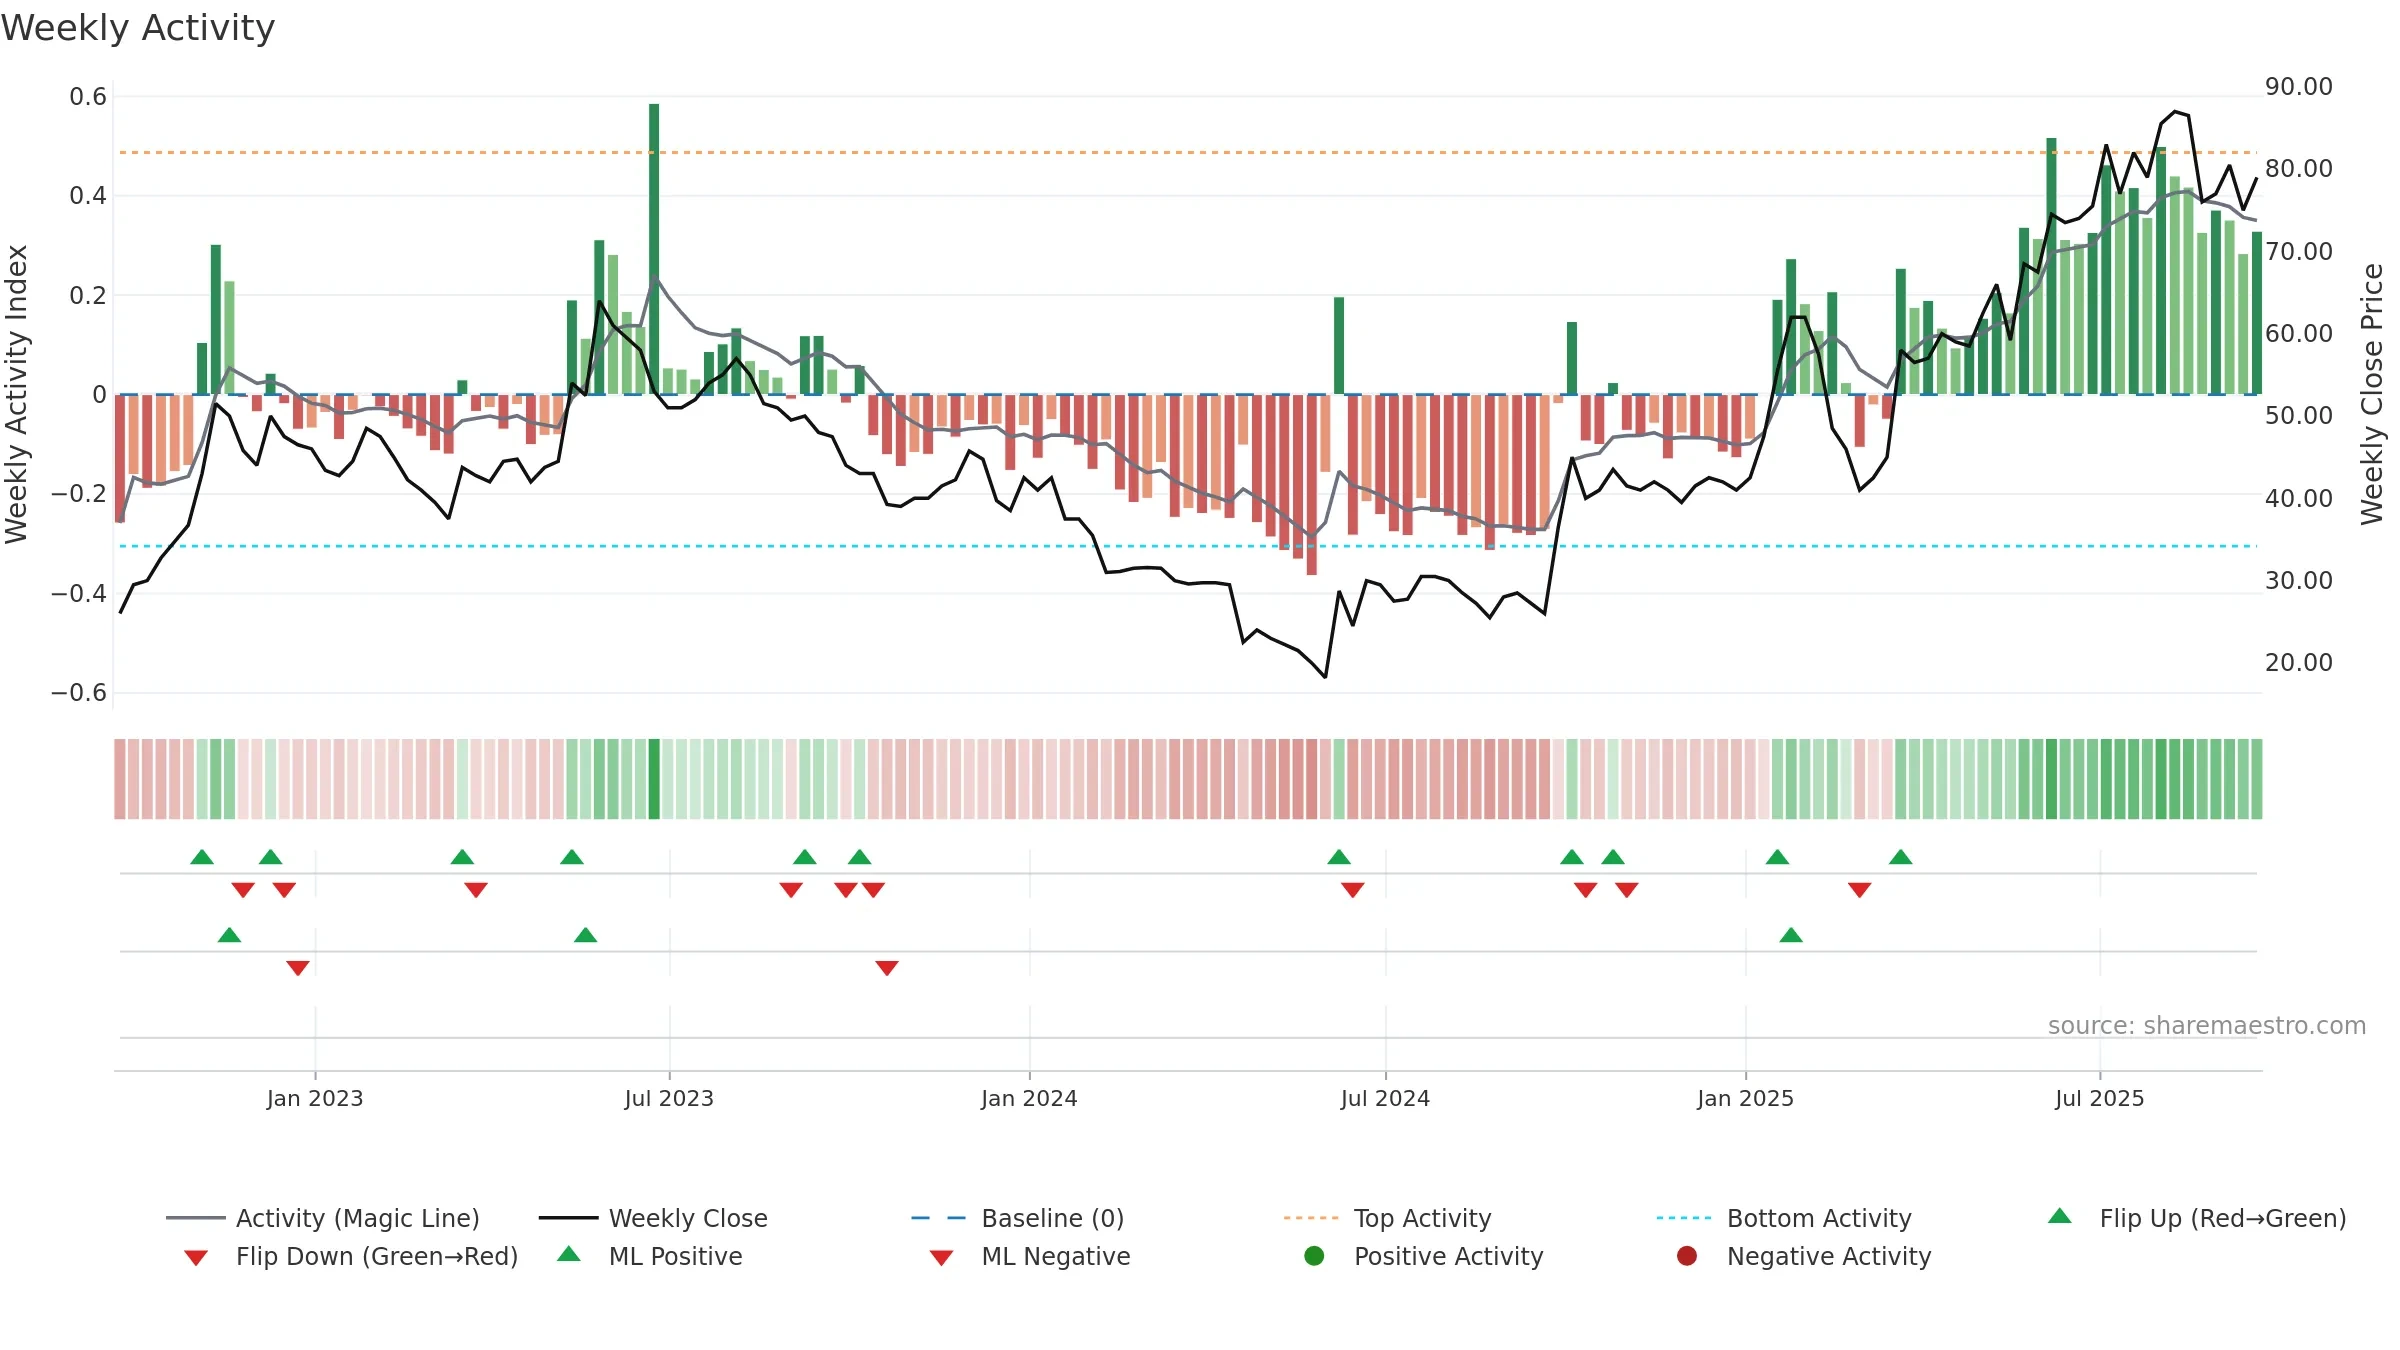Click the orange dotted Top Activity line

coord(1188,153)
